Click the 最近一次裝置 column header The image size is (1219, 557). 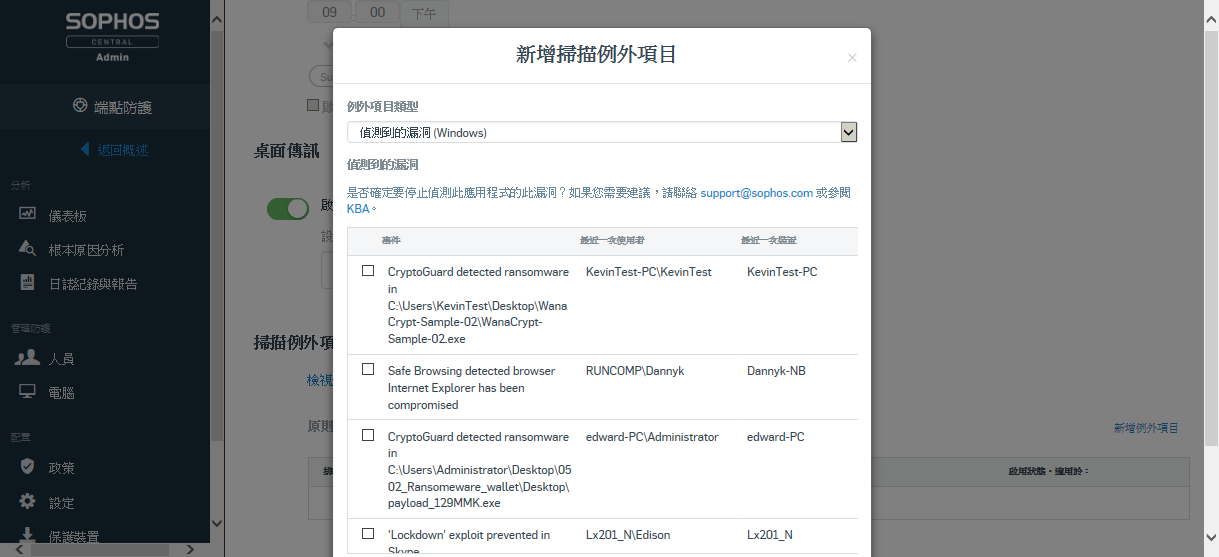pos(768,241)
